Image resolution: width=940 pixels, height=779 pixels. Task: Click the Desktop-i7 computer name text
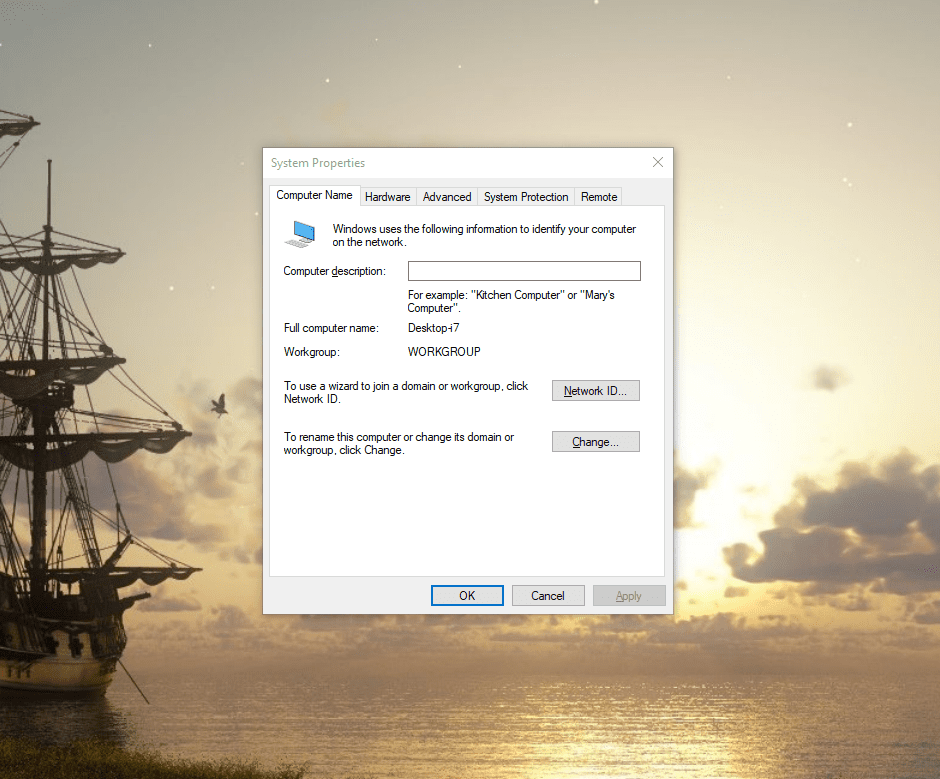434,328
